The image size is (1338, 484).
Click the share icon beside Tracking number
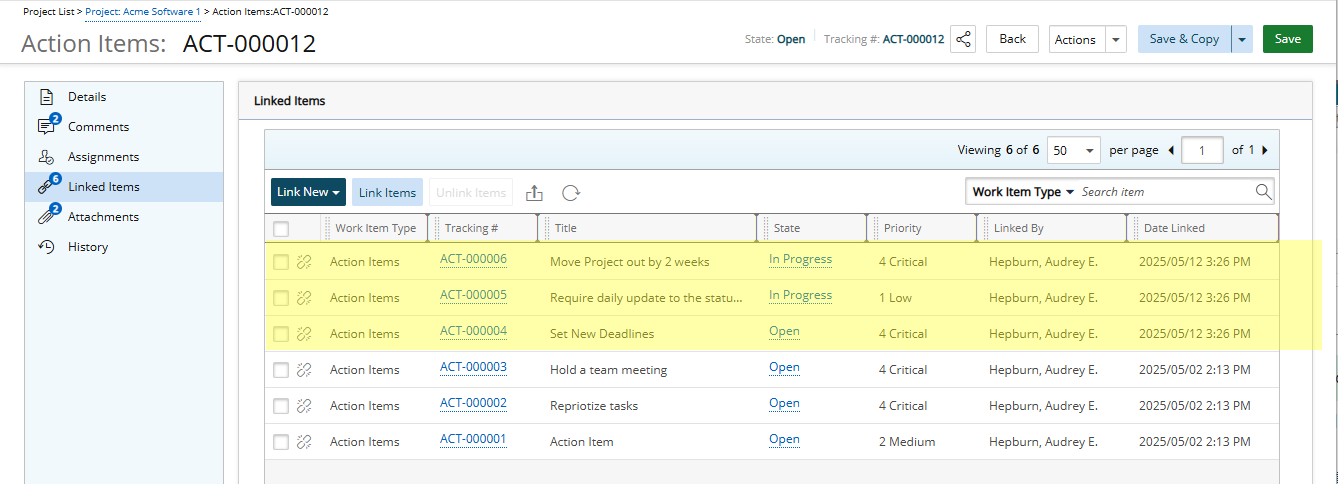coord(963,39)
